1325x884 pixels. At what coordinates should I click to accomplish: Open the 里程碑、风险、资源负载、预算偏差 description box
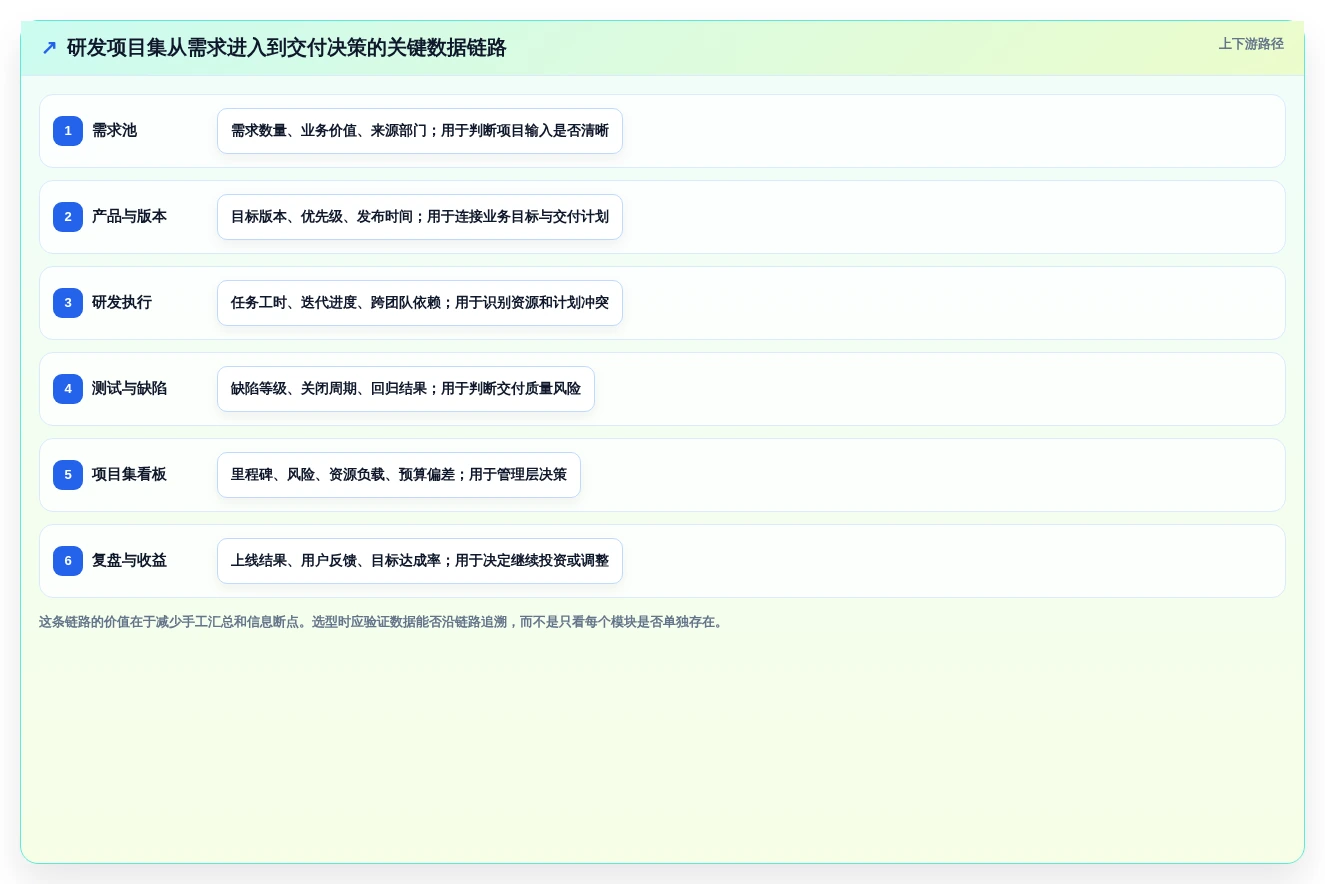399,475
